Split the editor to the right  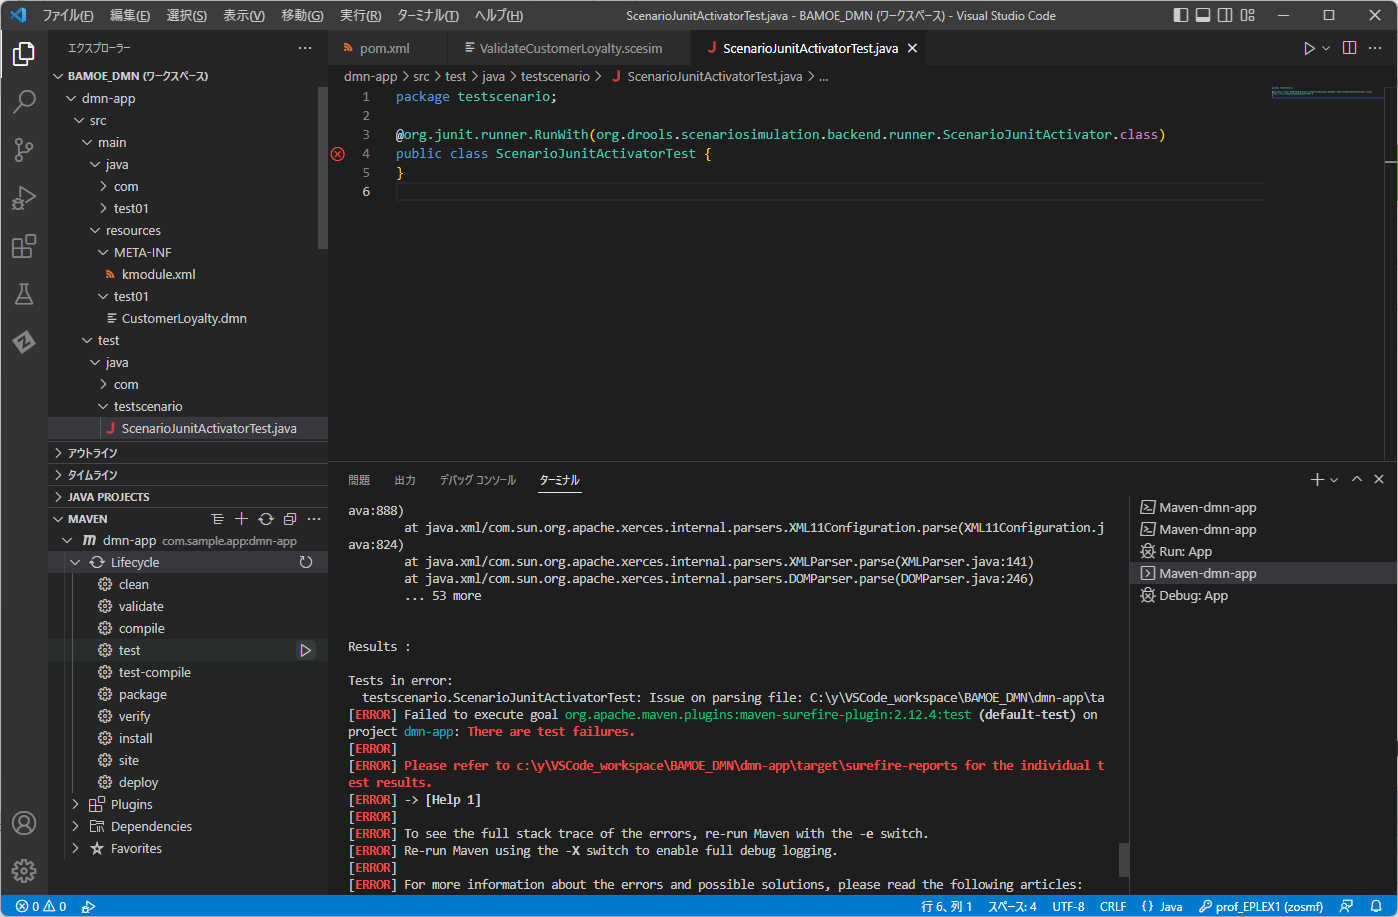1349,48
